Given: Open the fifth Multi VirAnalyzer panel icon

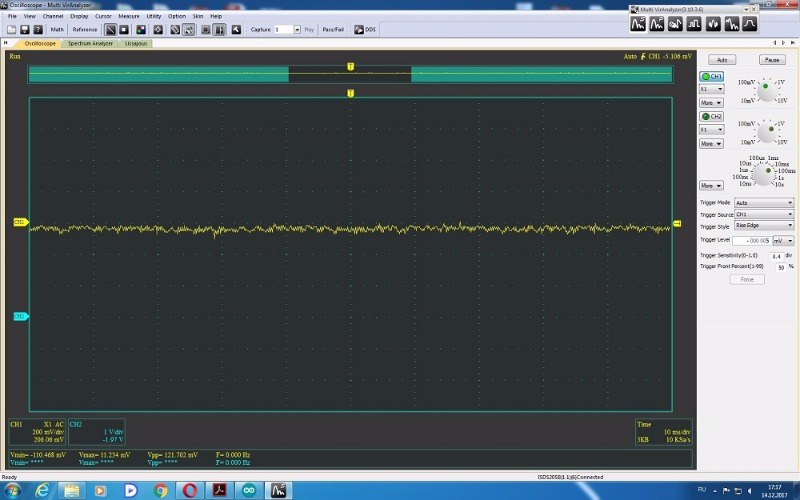Looking at the screenshot, I should point(713,23).
